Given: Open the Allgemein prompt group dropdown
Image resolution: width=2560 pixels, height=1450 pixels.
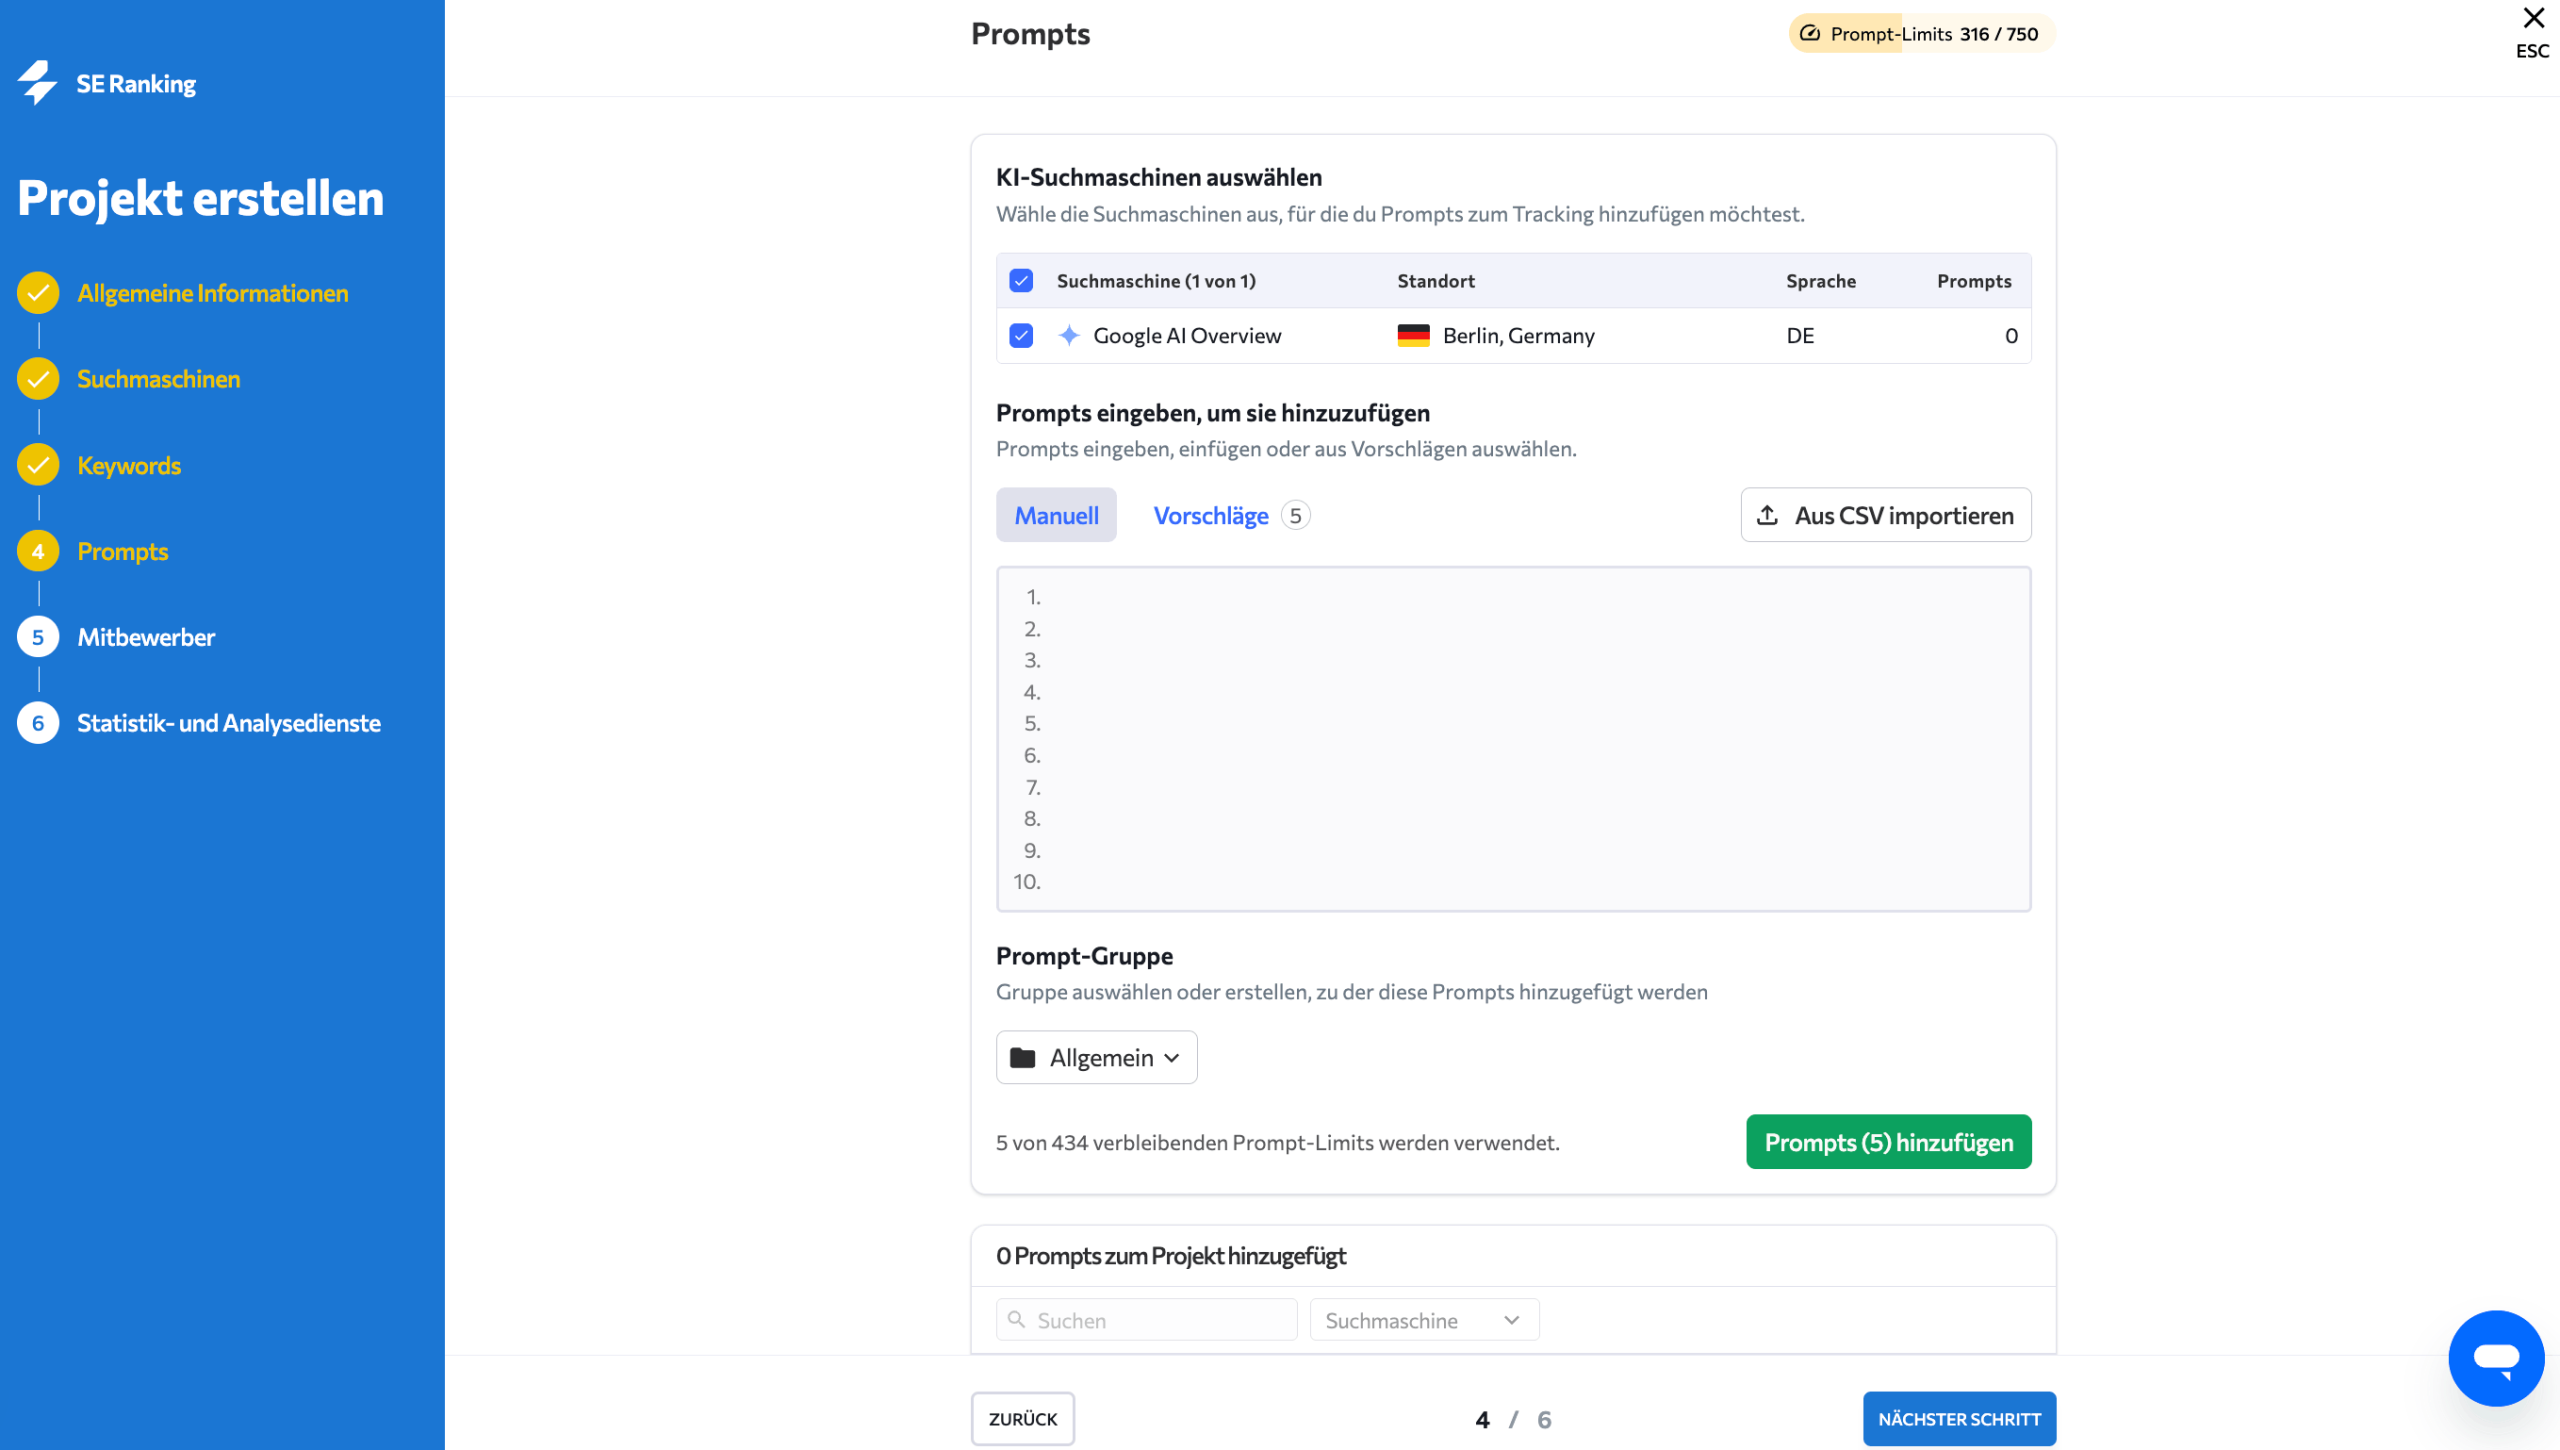Looking at the screenshot, I should point(1096,1058).
